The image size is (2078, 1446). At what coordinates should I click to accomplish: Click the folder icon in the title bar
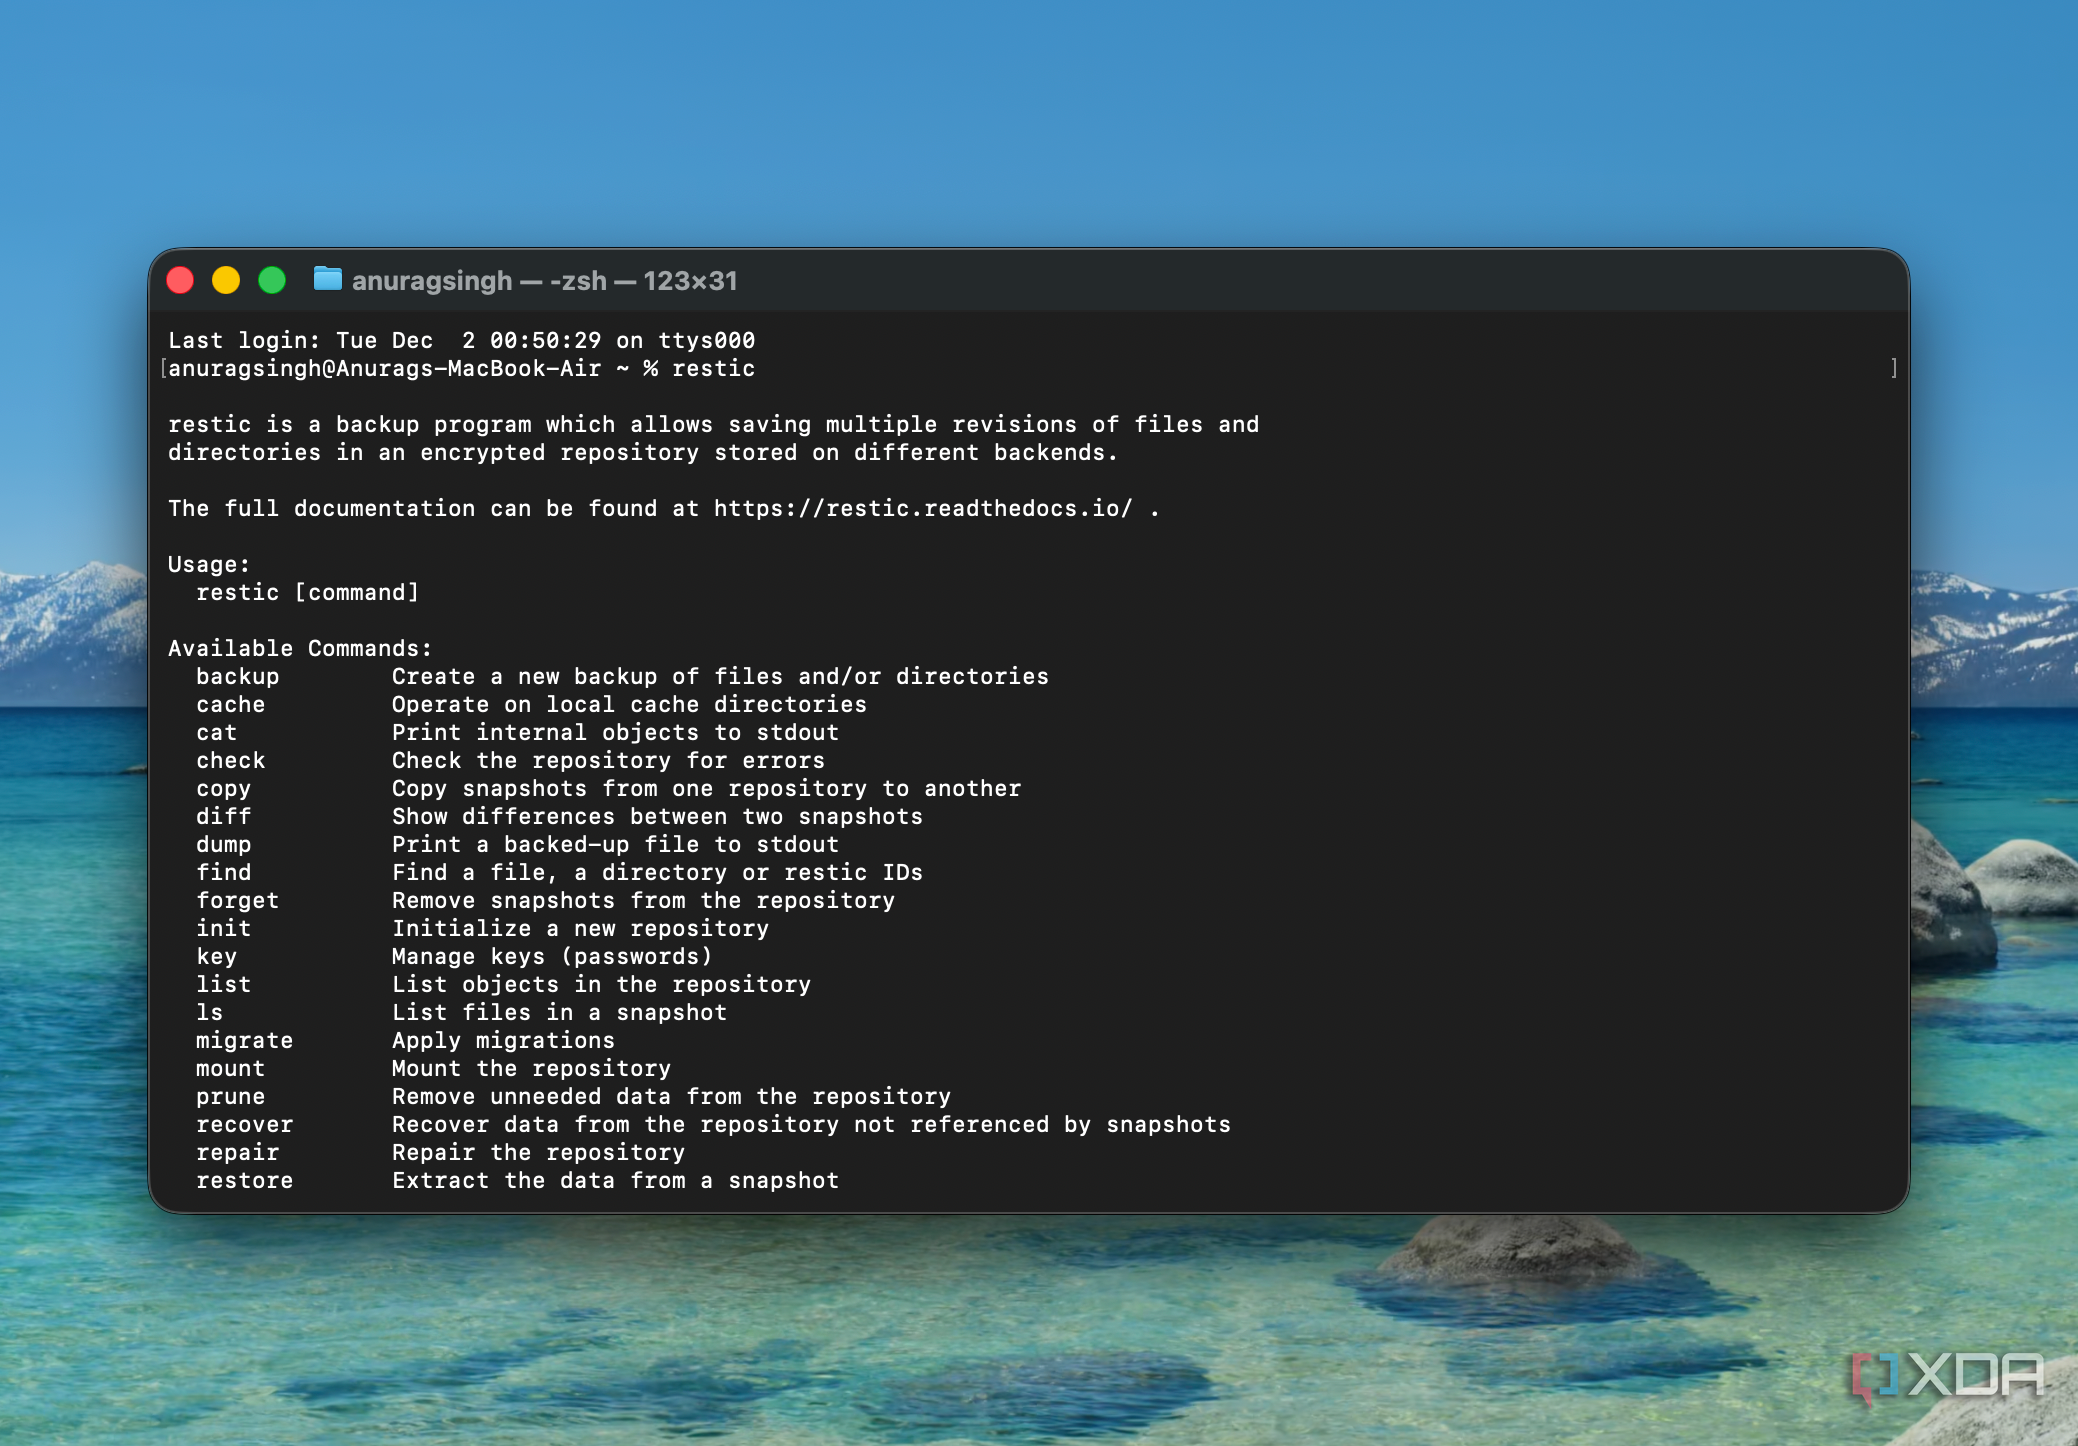328,279
